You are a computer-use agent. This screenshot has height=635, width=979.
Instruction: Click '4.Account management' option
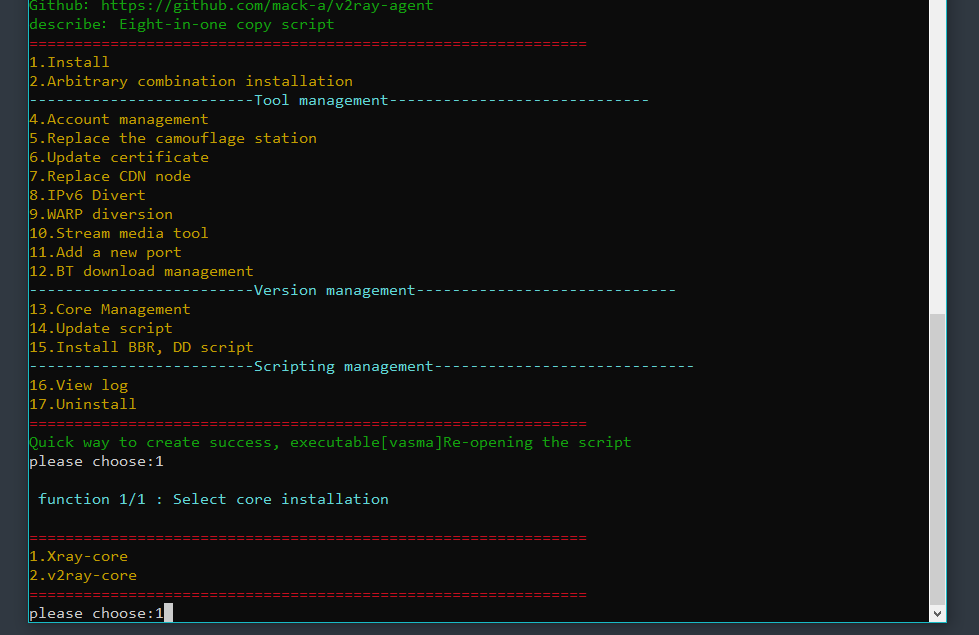pos(119,119)
